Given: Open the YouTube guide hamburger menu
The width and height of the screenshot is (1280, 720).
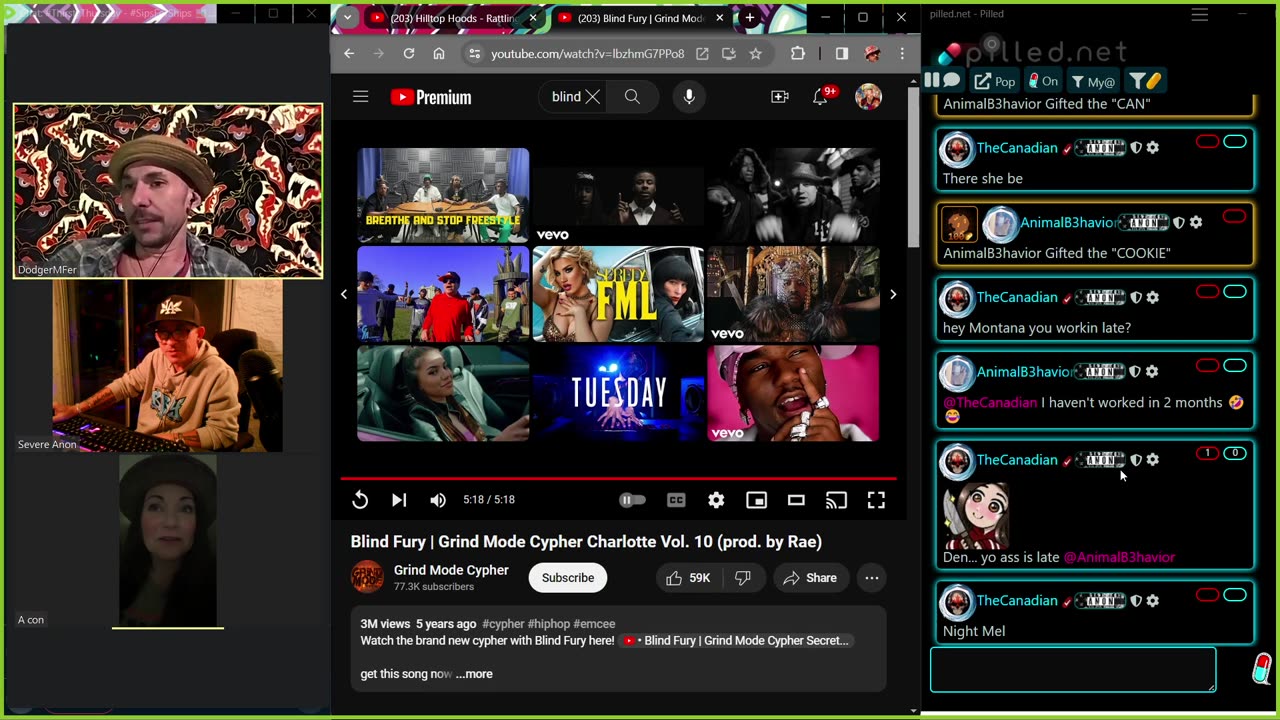Looking at the screenshot, I should (361, 97).
